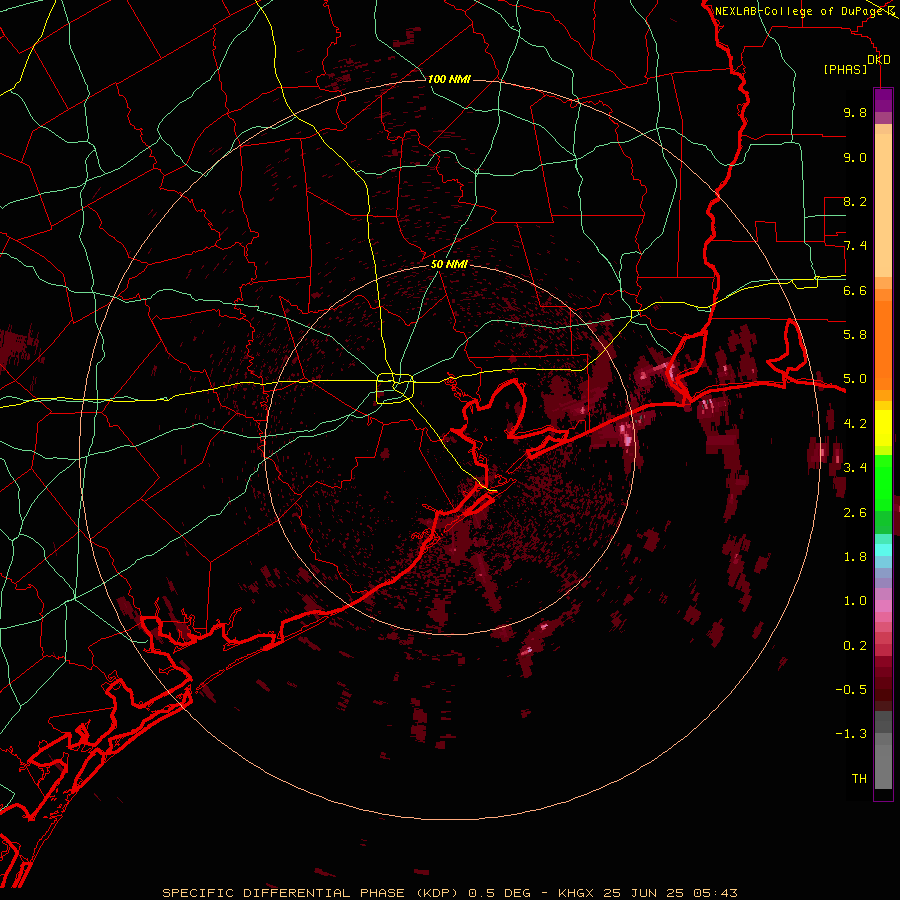Click the yellow highway loop around Houston
900x900 pixels.
[395, 389]
